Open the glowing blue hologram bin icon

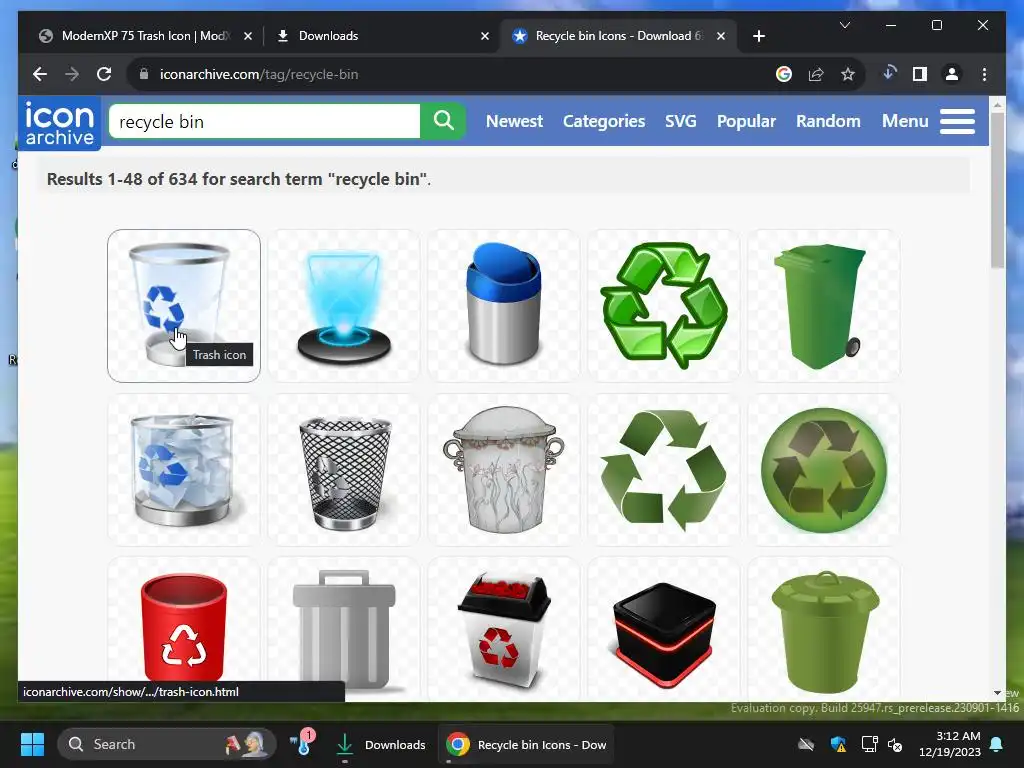(344, 306)
